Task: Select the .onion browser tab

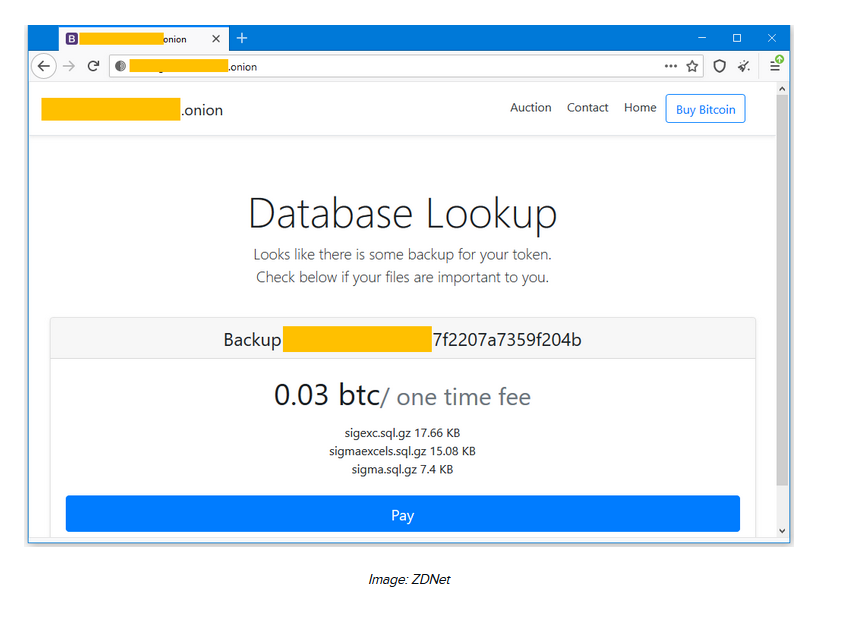Action: 143,39
